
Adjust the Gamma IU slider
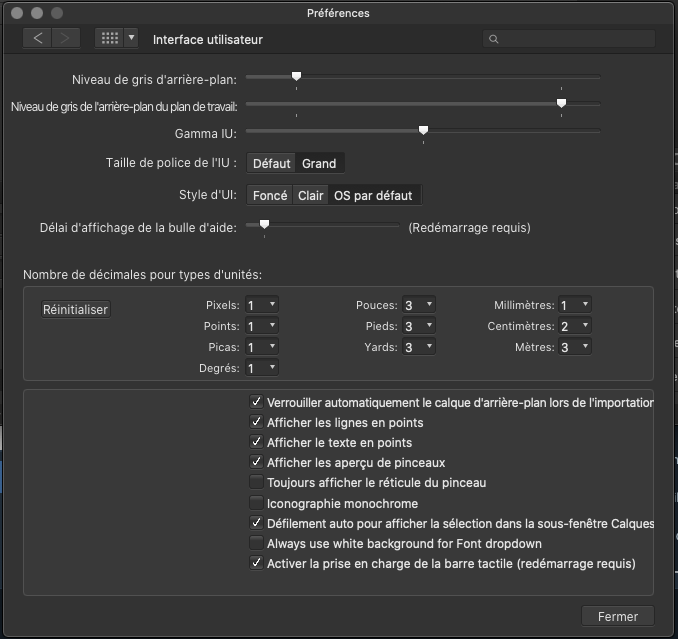(x=423, y=130)
